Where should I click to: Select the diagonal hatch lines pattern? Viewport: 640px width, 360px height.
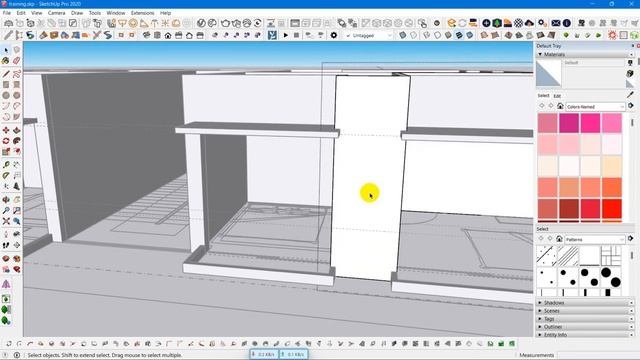click(x=568, y=256)
